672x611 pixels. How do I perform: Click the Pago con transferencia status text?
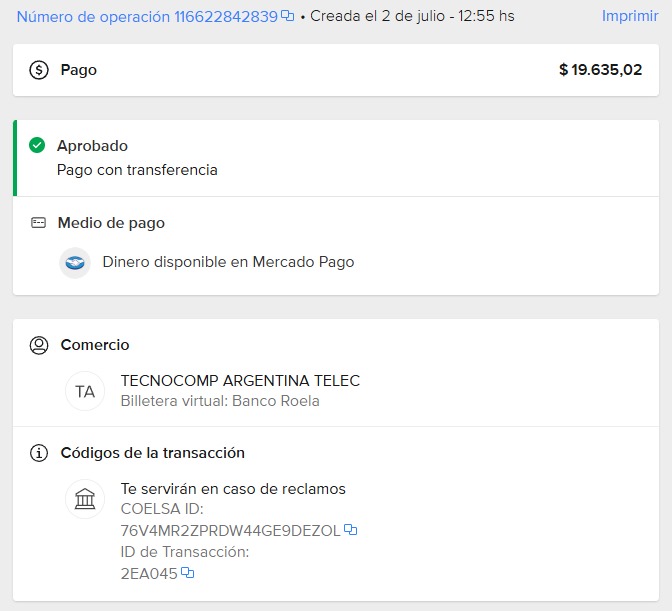click(x=137, y=170)
